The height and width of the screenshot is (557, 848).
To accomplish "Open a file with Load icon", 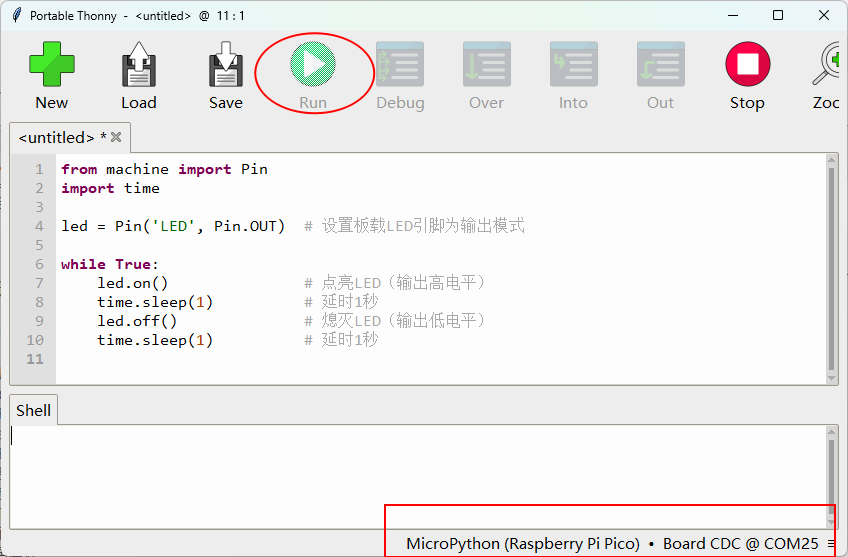I will coord(139,64).
